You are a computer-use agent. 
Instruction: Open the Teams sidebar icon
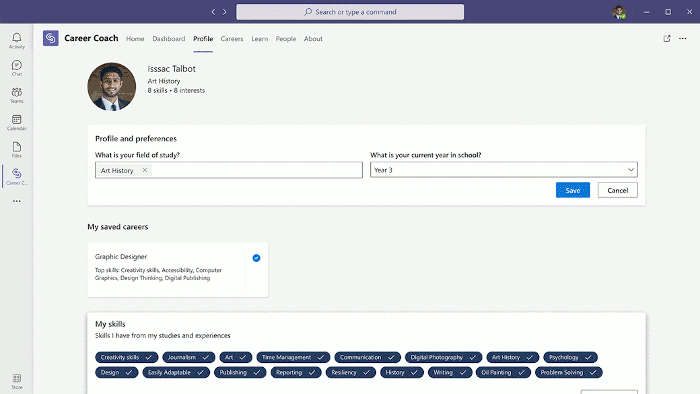tap(17, 95)
